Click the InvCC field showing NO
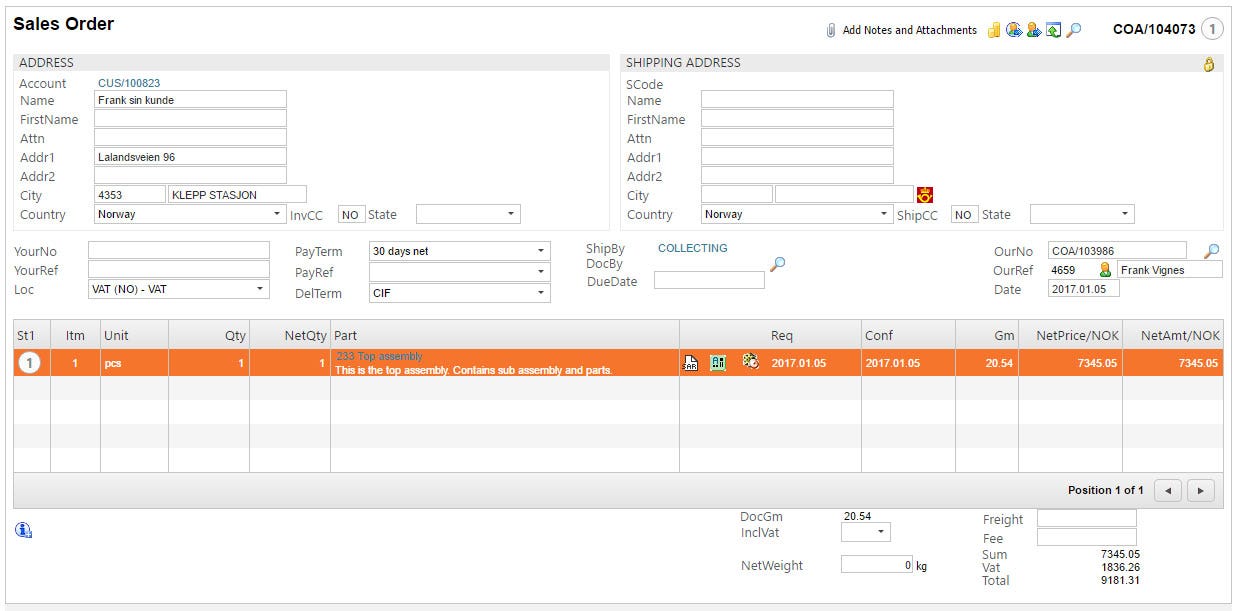Image resolution: width=1239 pixels, height=611 pixels. (351, 215)
